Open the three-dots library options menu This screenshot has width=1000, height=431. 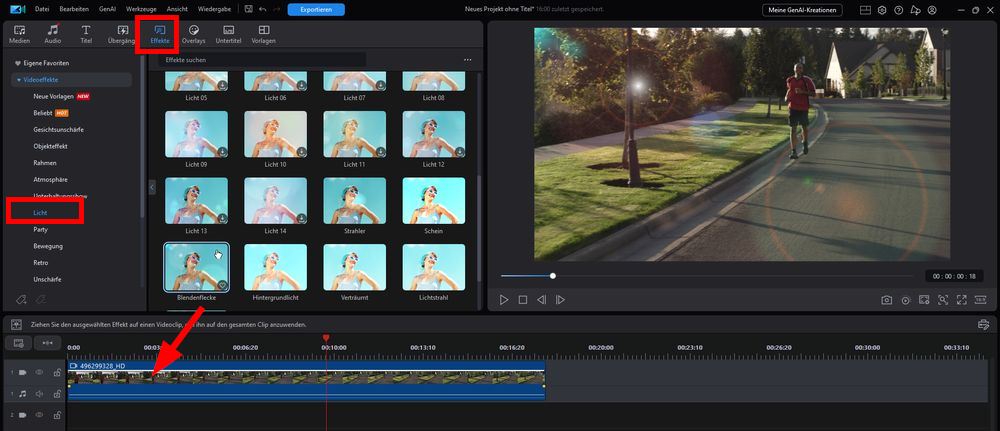467,60
